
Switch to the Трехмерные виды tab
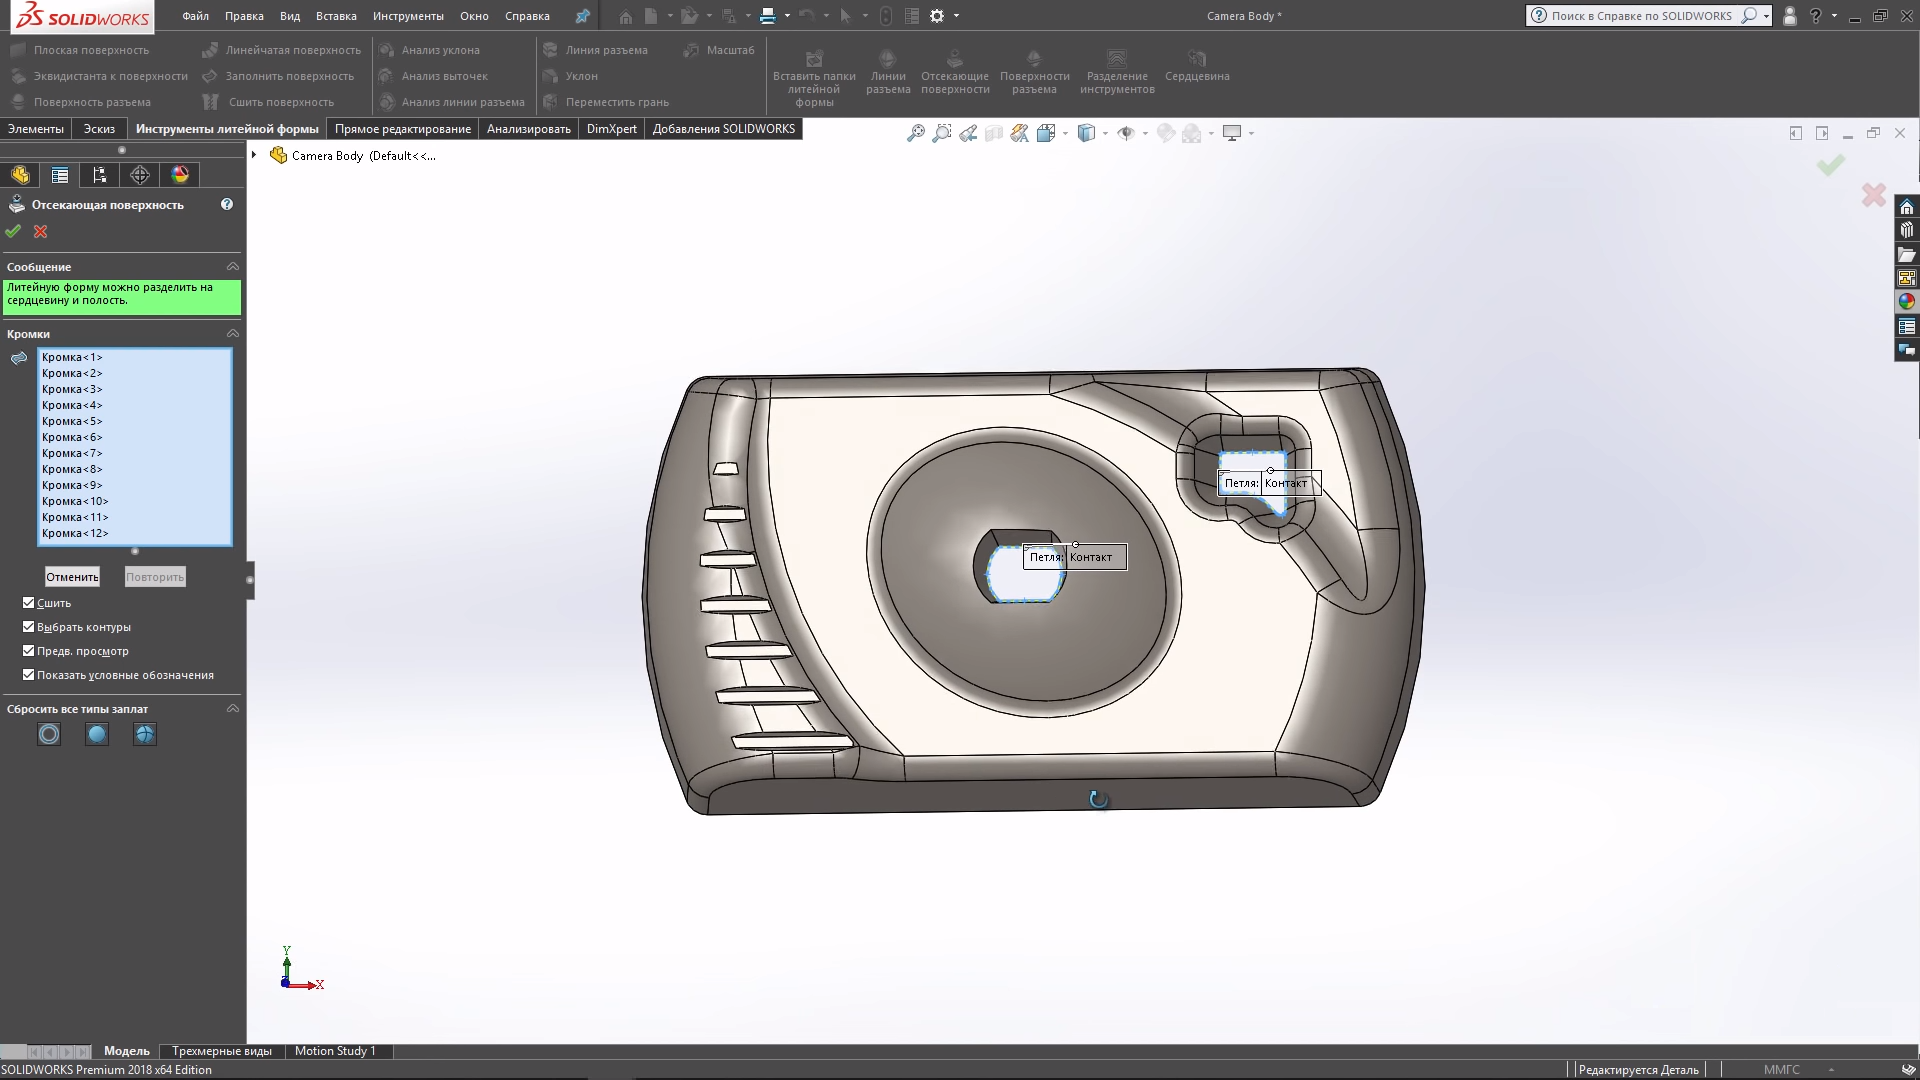tap(222, 1051)
